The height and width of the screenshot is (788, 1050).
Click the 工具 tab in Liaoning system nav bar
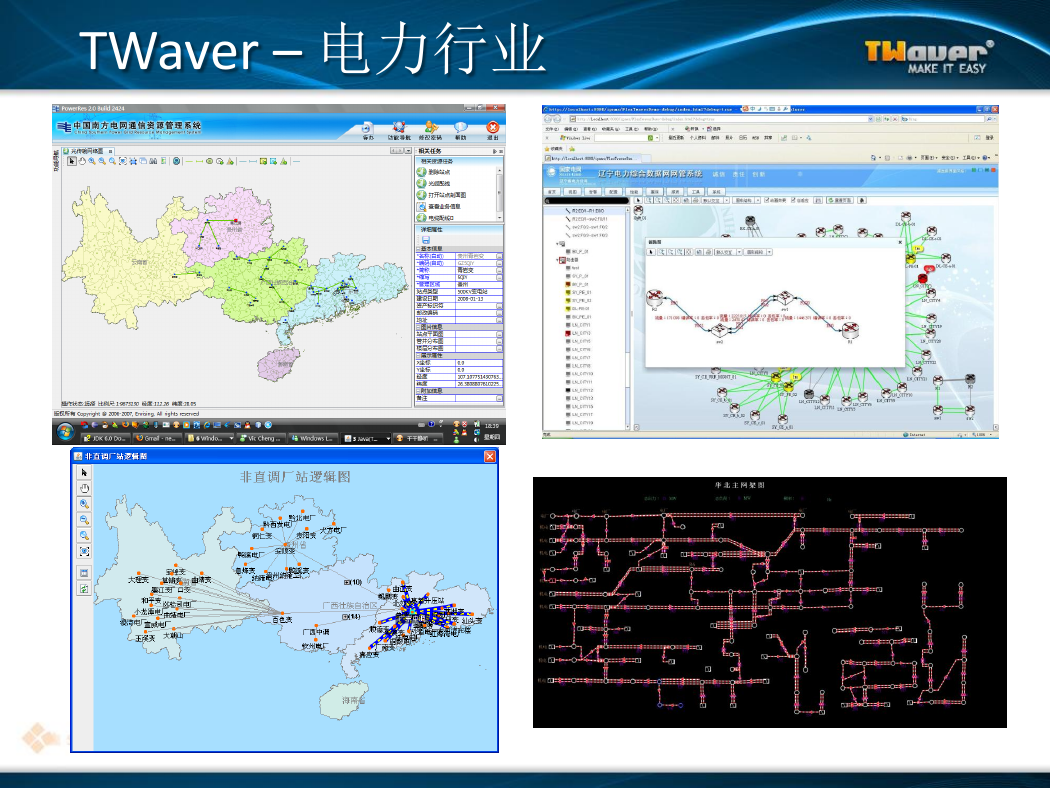point(695,191)
